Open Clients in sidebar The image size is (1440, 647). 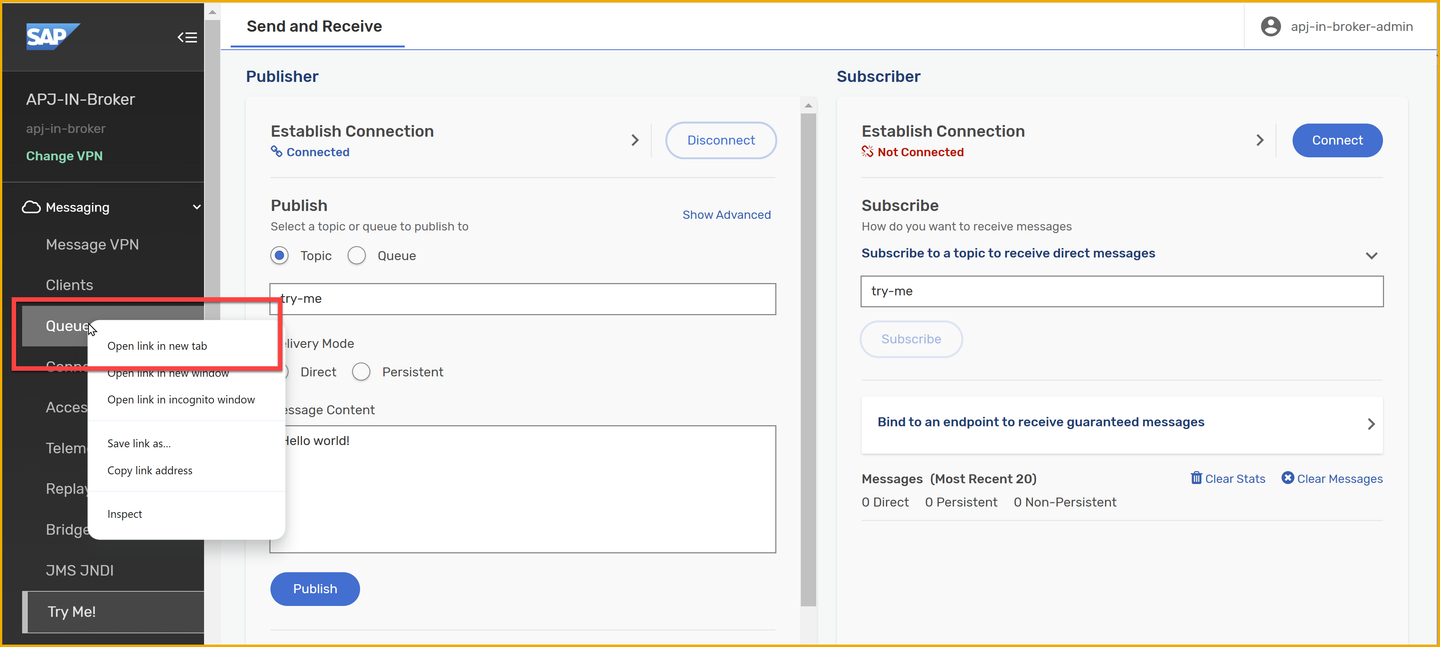69,285
